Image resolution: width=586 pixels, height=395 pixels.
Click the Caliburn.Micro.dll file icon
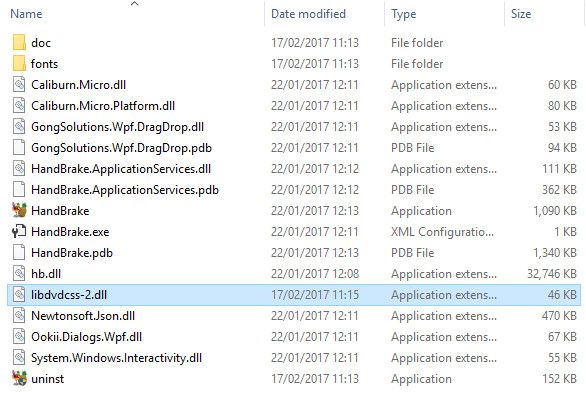(19, 84)
